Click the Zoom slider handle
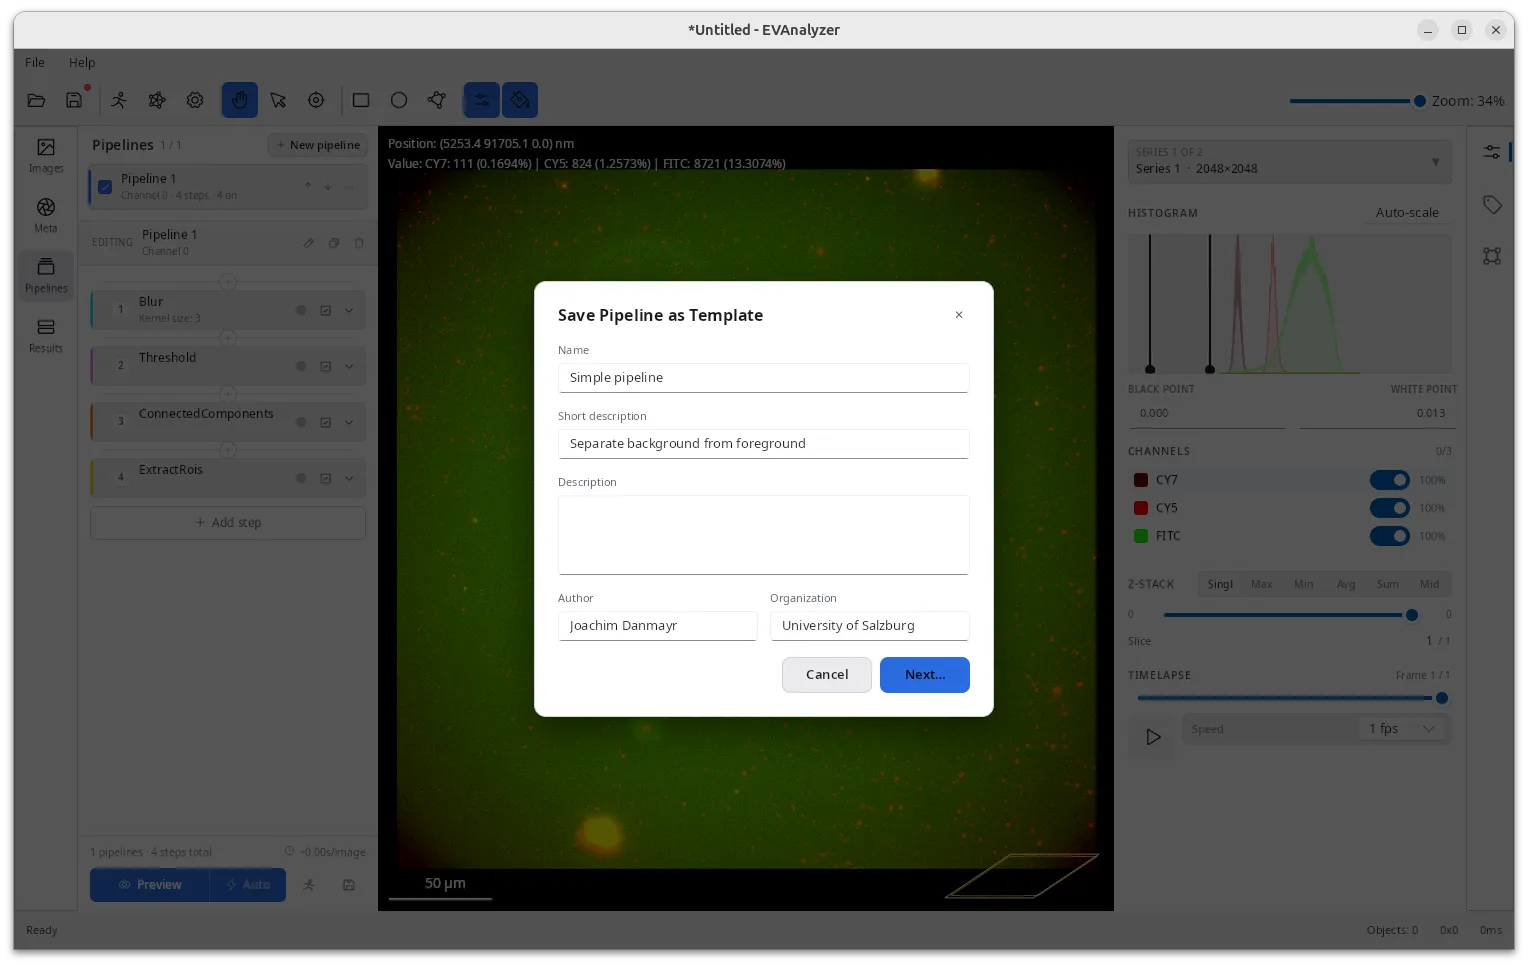This screenshot has width=1528, height=966. [1419, 101]
